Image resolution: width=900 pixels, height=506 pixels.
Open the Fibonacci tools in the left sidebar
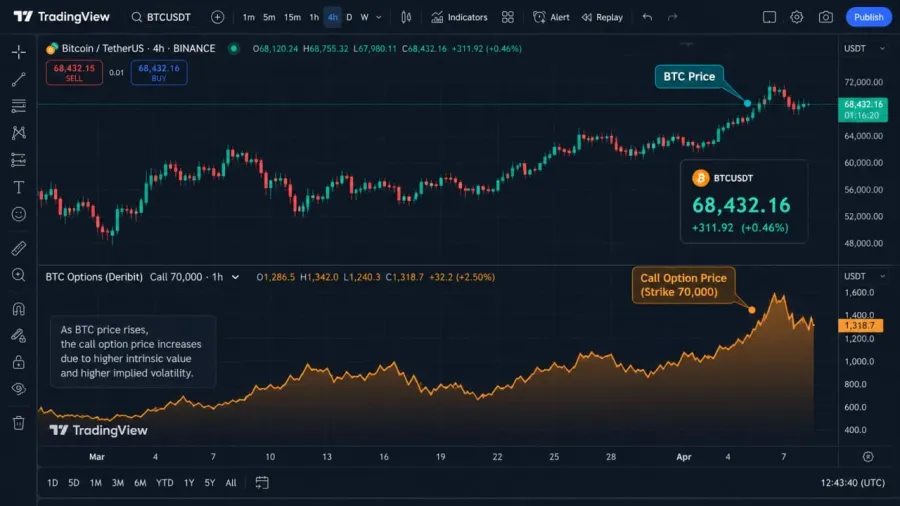point(18,106)
